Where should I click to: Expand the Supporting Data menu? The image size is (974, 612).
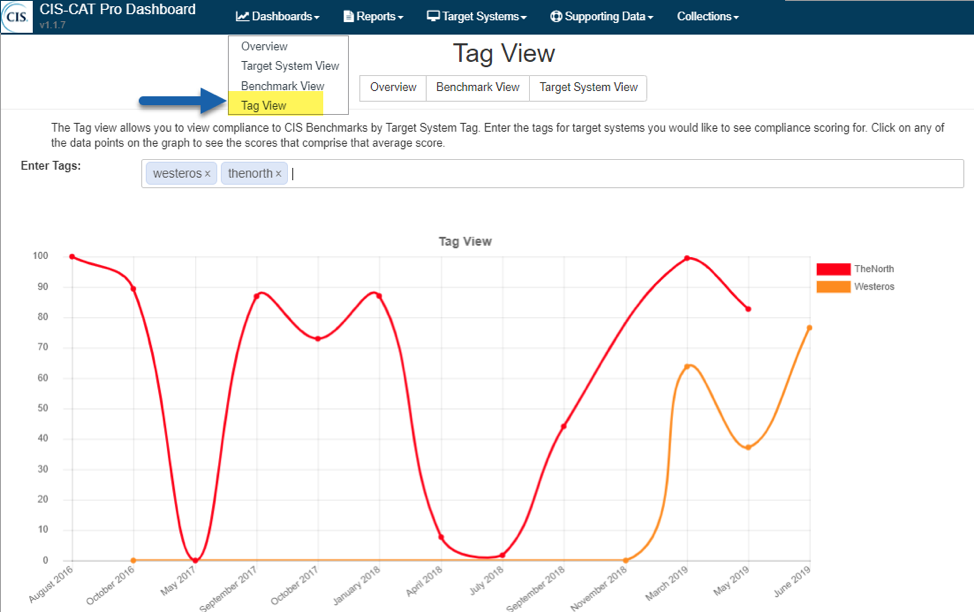point(601,17)
